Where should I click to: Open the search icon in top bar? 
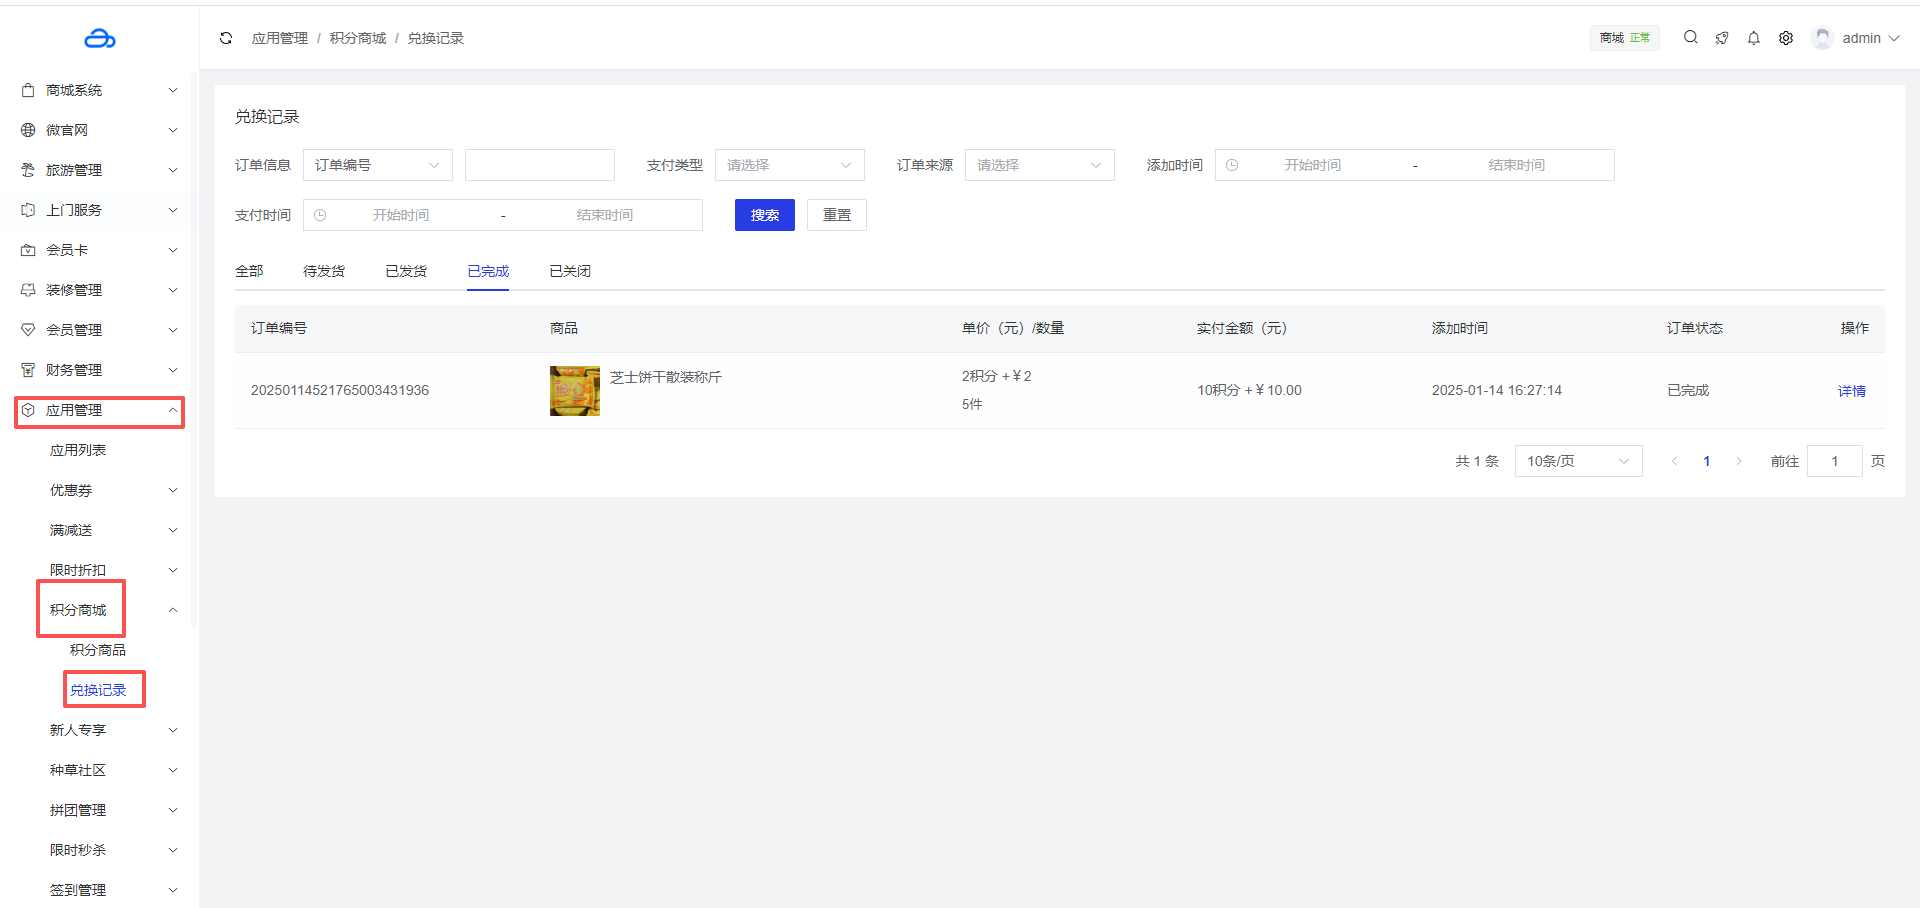(1690, 37)
